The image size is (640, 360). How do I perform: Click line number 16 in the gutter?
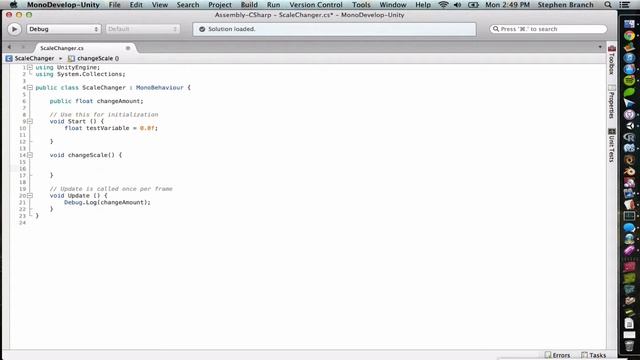point(22,169)
